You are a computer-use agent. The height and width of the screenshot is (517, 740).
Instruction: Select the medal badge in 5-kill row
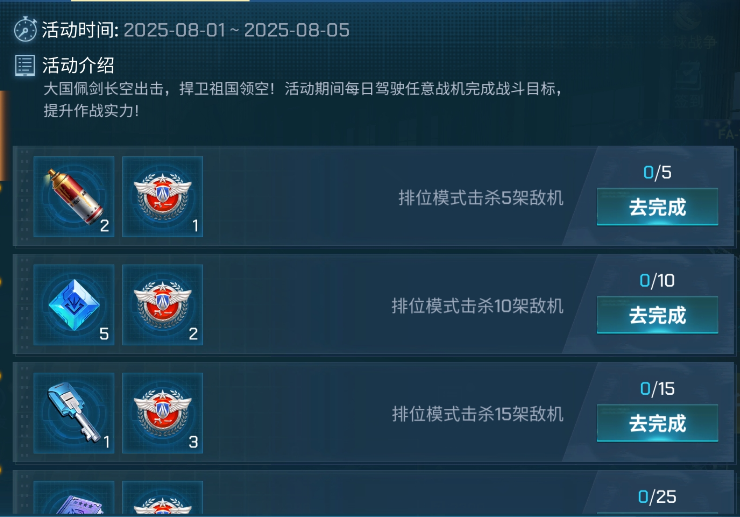pyautogui.click(x=162, y=196)
